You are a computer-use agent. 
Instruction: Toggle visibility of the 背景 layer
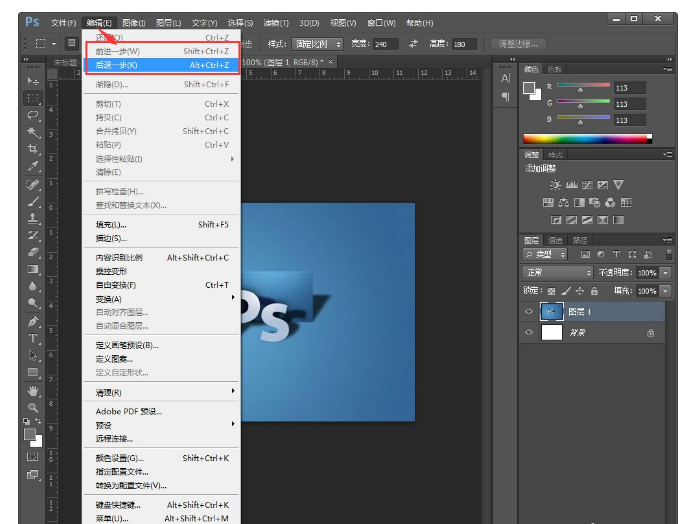pyautogui.click(x=529, y=333)
